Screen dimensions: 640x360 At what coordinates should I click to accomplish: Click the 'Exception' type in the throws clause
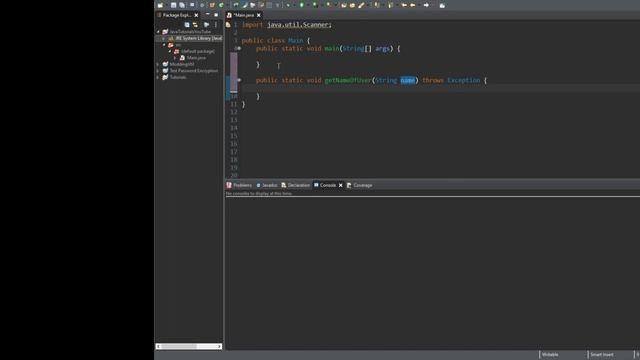pyautogui.click(x=464, y=80)
